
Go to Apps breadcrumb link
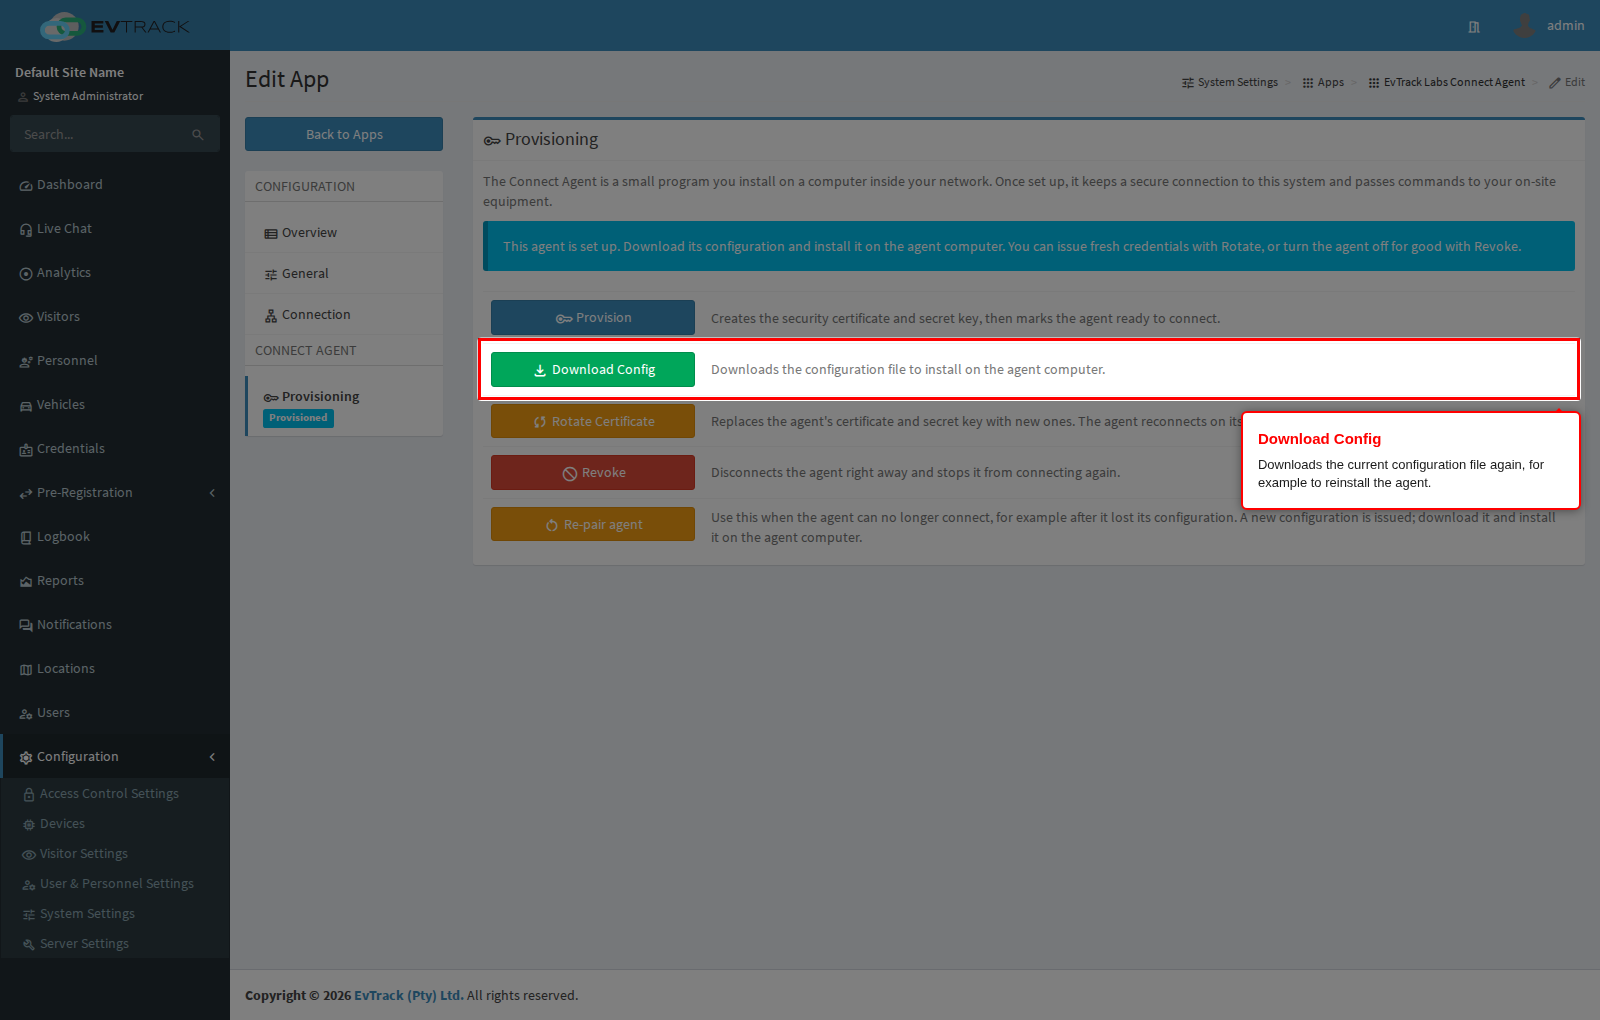click(x=1323, y=83)
